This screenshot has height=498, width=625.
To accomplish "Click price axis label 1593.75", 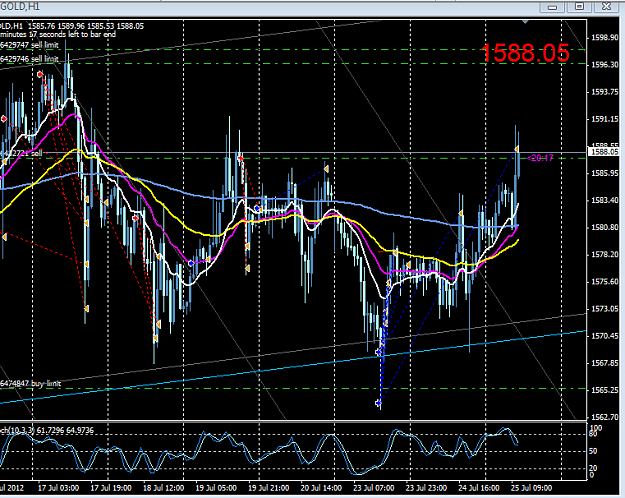I will click(604, 92).
